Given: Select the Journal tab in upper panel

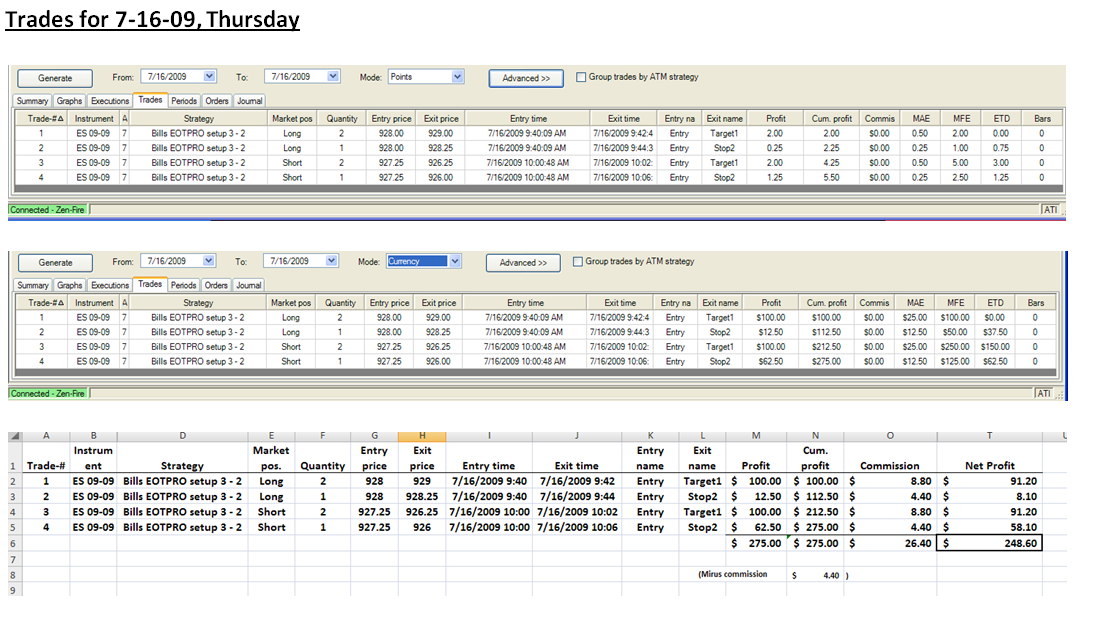Looking at the screenshot, I should (250, 101).
